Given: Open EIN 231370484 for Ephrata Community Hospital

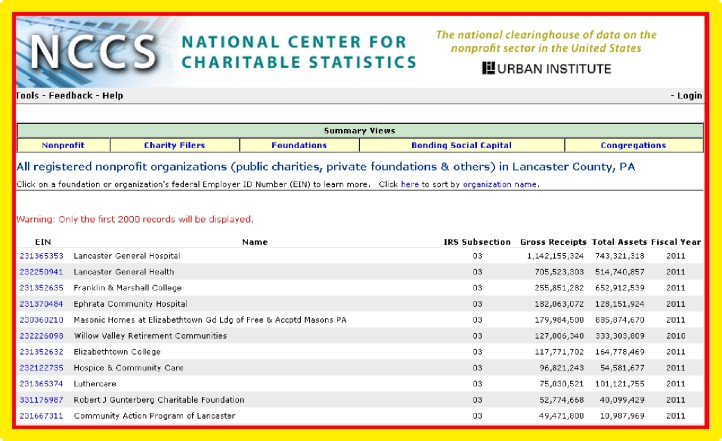Looking at the screenshot, I should point(42,303).
